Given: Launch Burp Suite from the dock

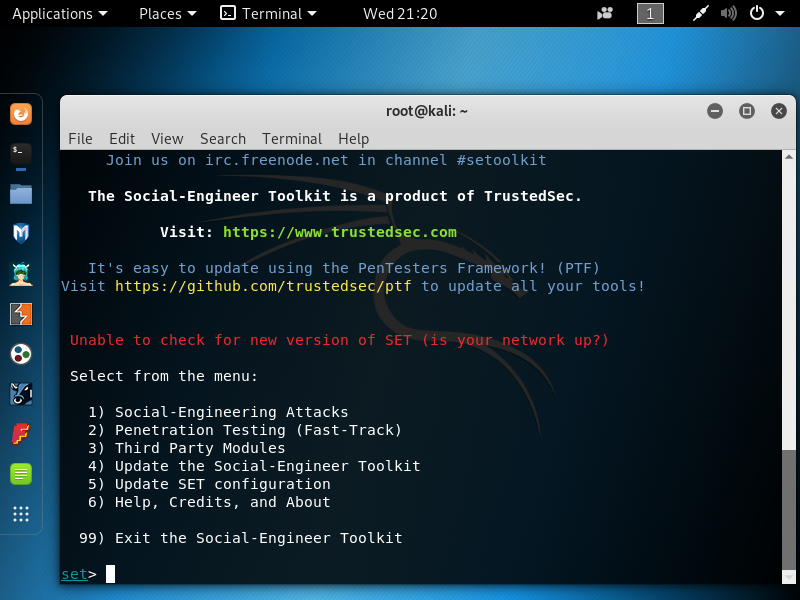Looking at the screenshot, I should (21, 314).
